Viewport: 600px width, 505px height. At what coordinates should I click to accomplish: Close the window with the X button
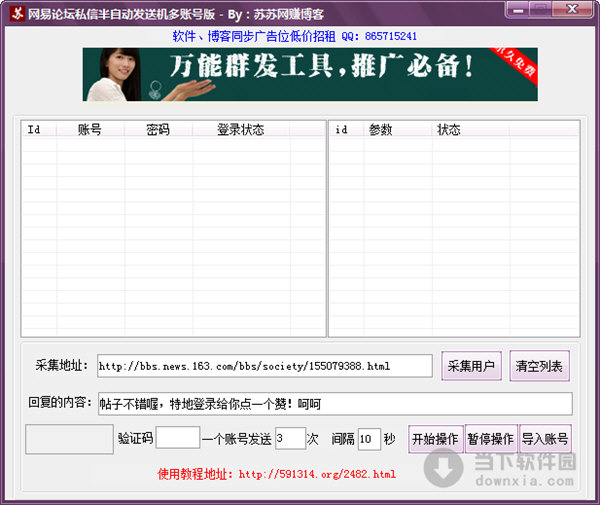pos(572,10)
